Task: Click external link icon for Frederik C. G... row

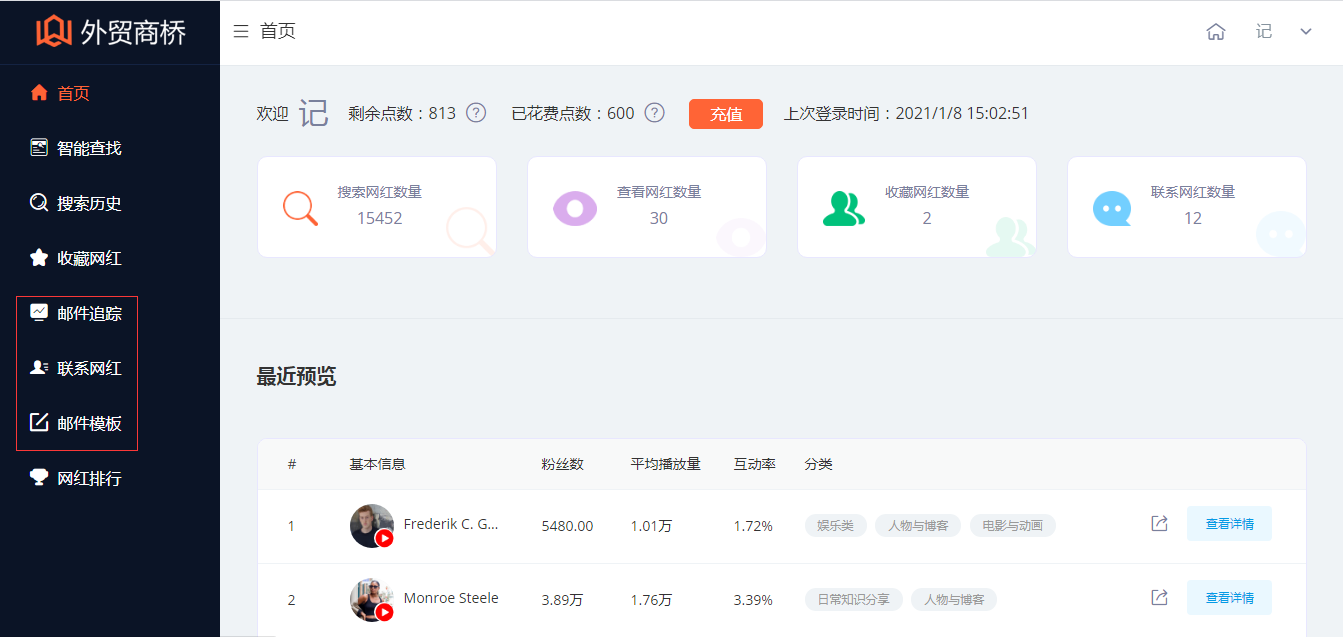Action: click(x=1159, y=524)
